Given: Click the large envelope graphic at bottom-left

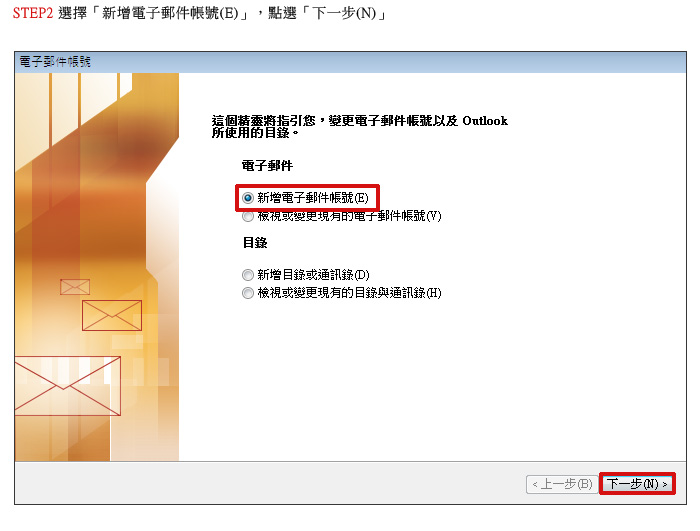Looking at the screenshot, I should coord(67,386).
